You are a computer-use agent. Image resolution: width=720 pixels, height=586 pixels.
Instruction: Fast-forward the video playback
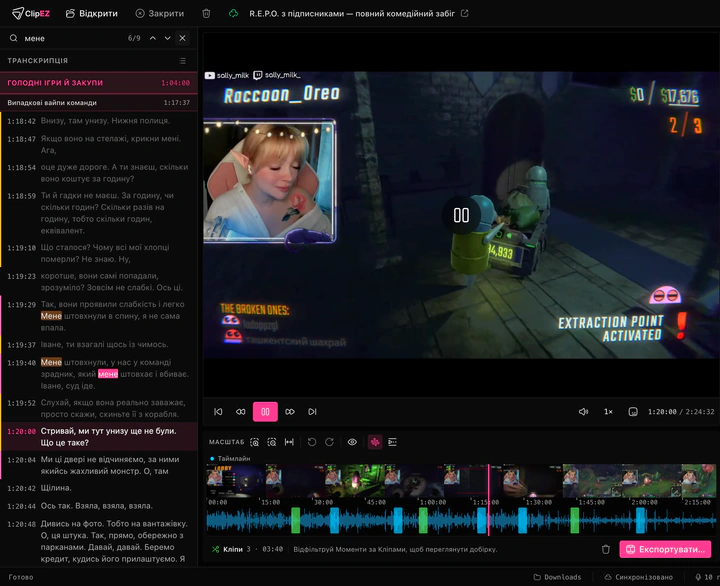click(290, 411)
